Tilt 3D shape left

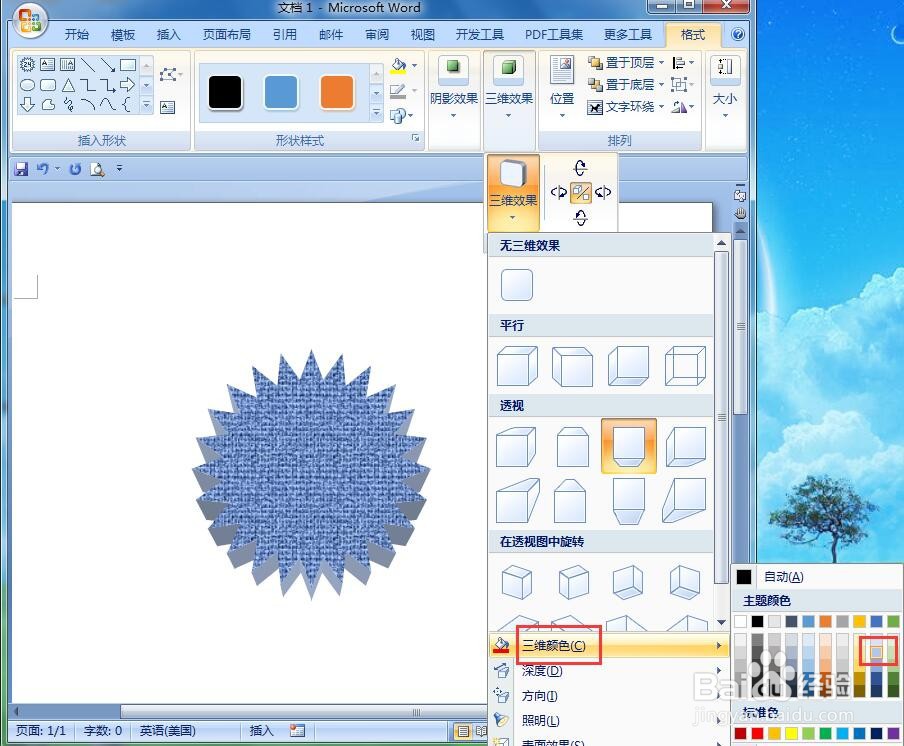pos(559,192)
